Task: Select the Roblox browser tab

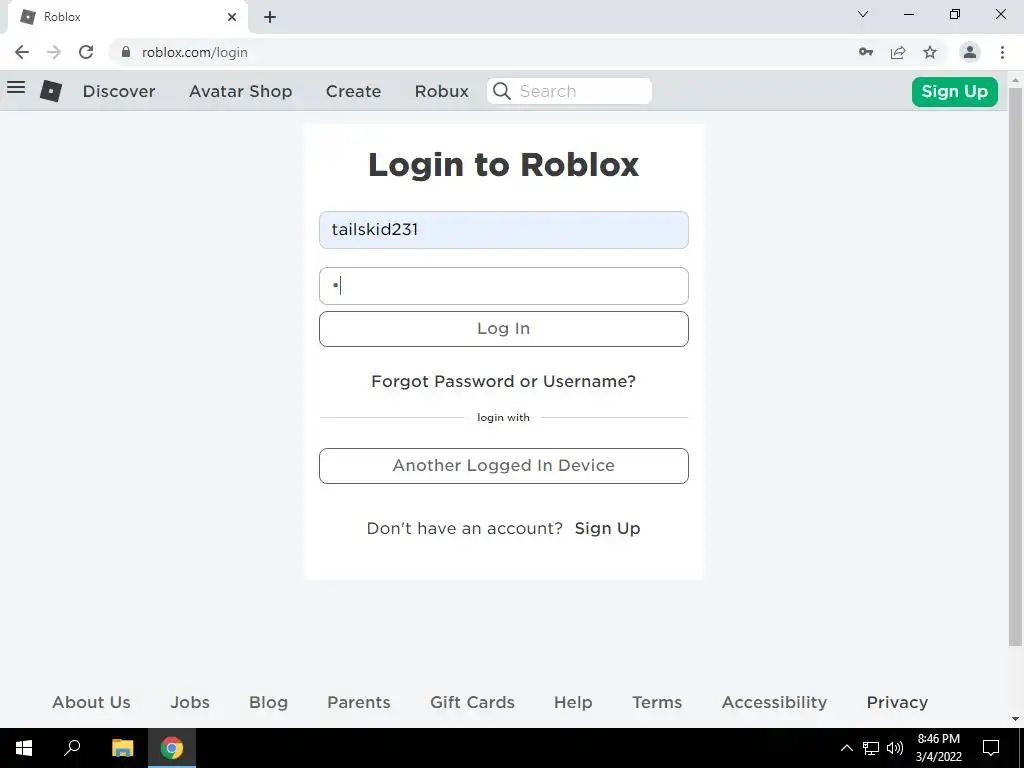Action: pyautogui.click(x=127, y=17)
